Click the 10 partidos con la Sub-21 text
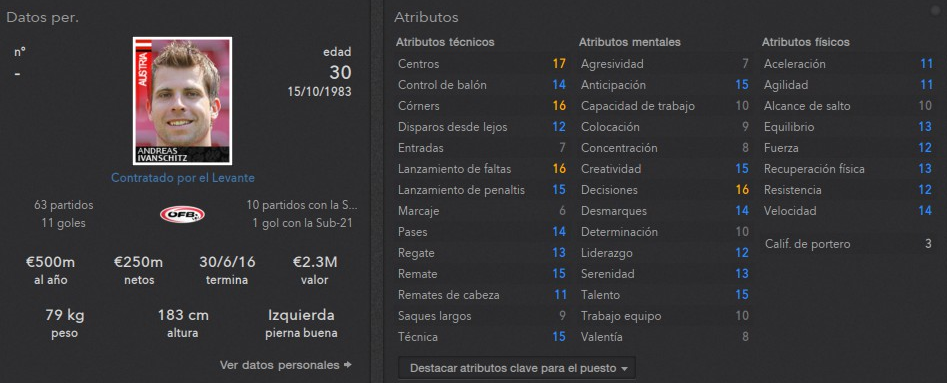This screenshot has height=383, width=947. click(x=302, y=205)
